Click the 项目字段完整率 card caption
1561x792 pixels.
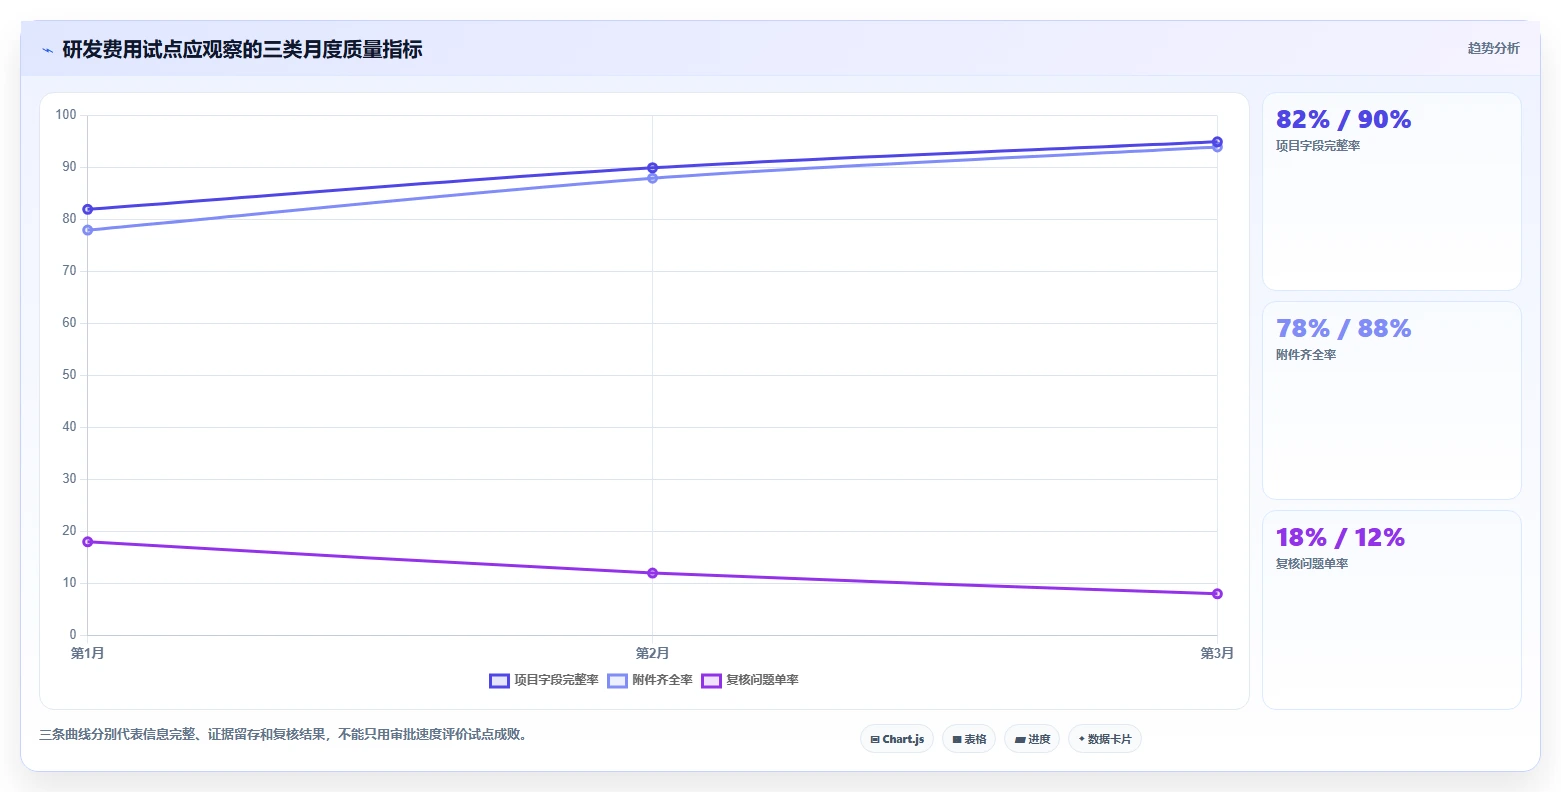[1318, 146]
